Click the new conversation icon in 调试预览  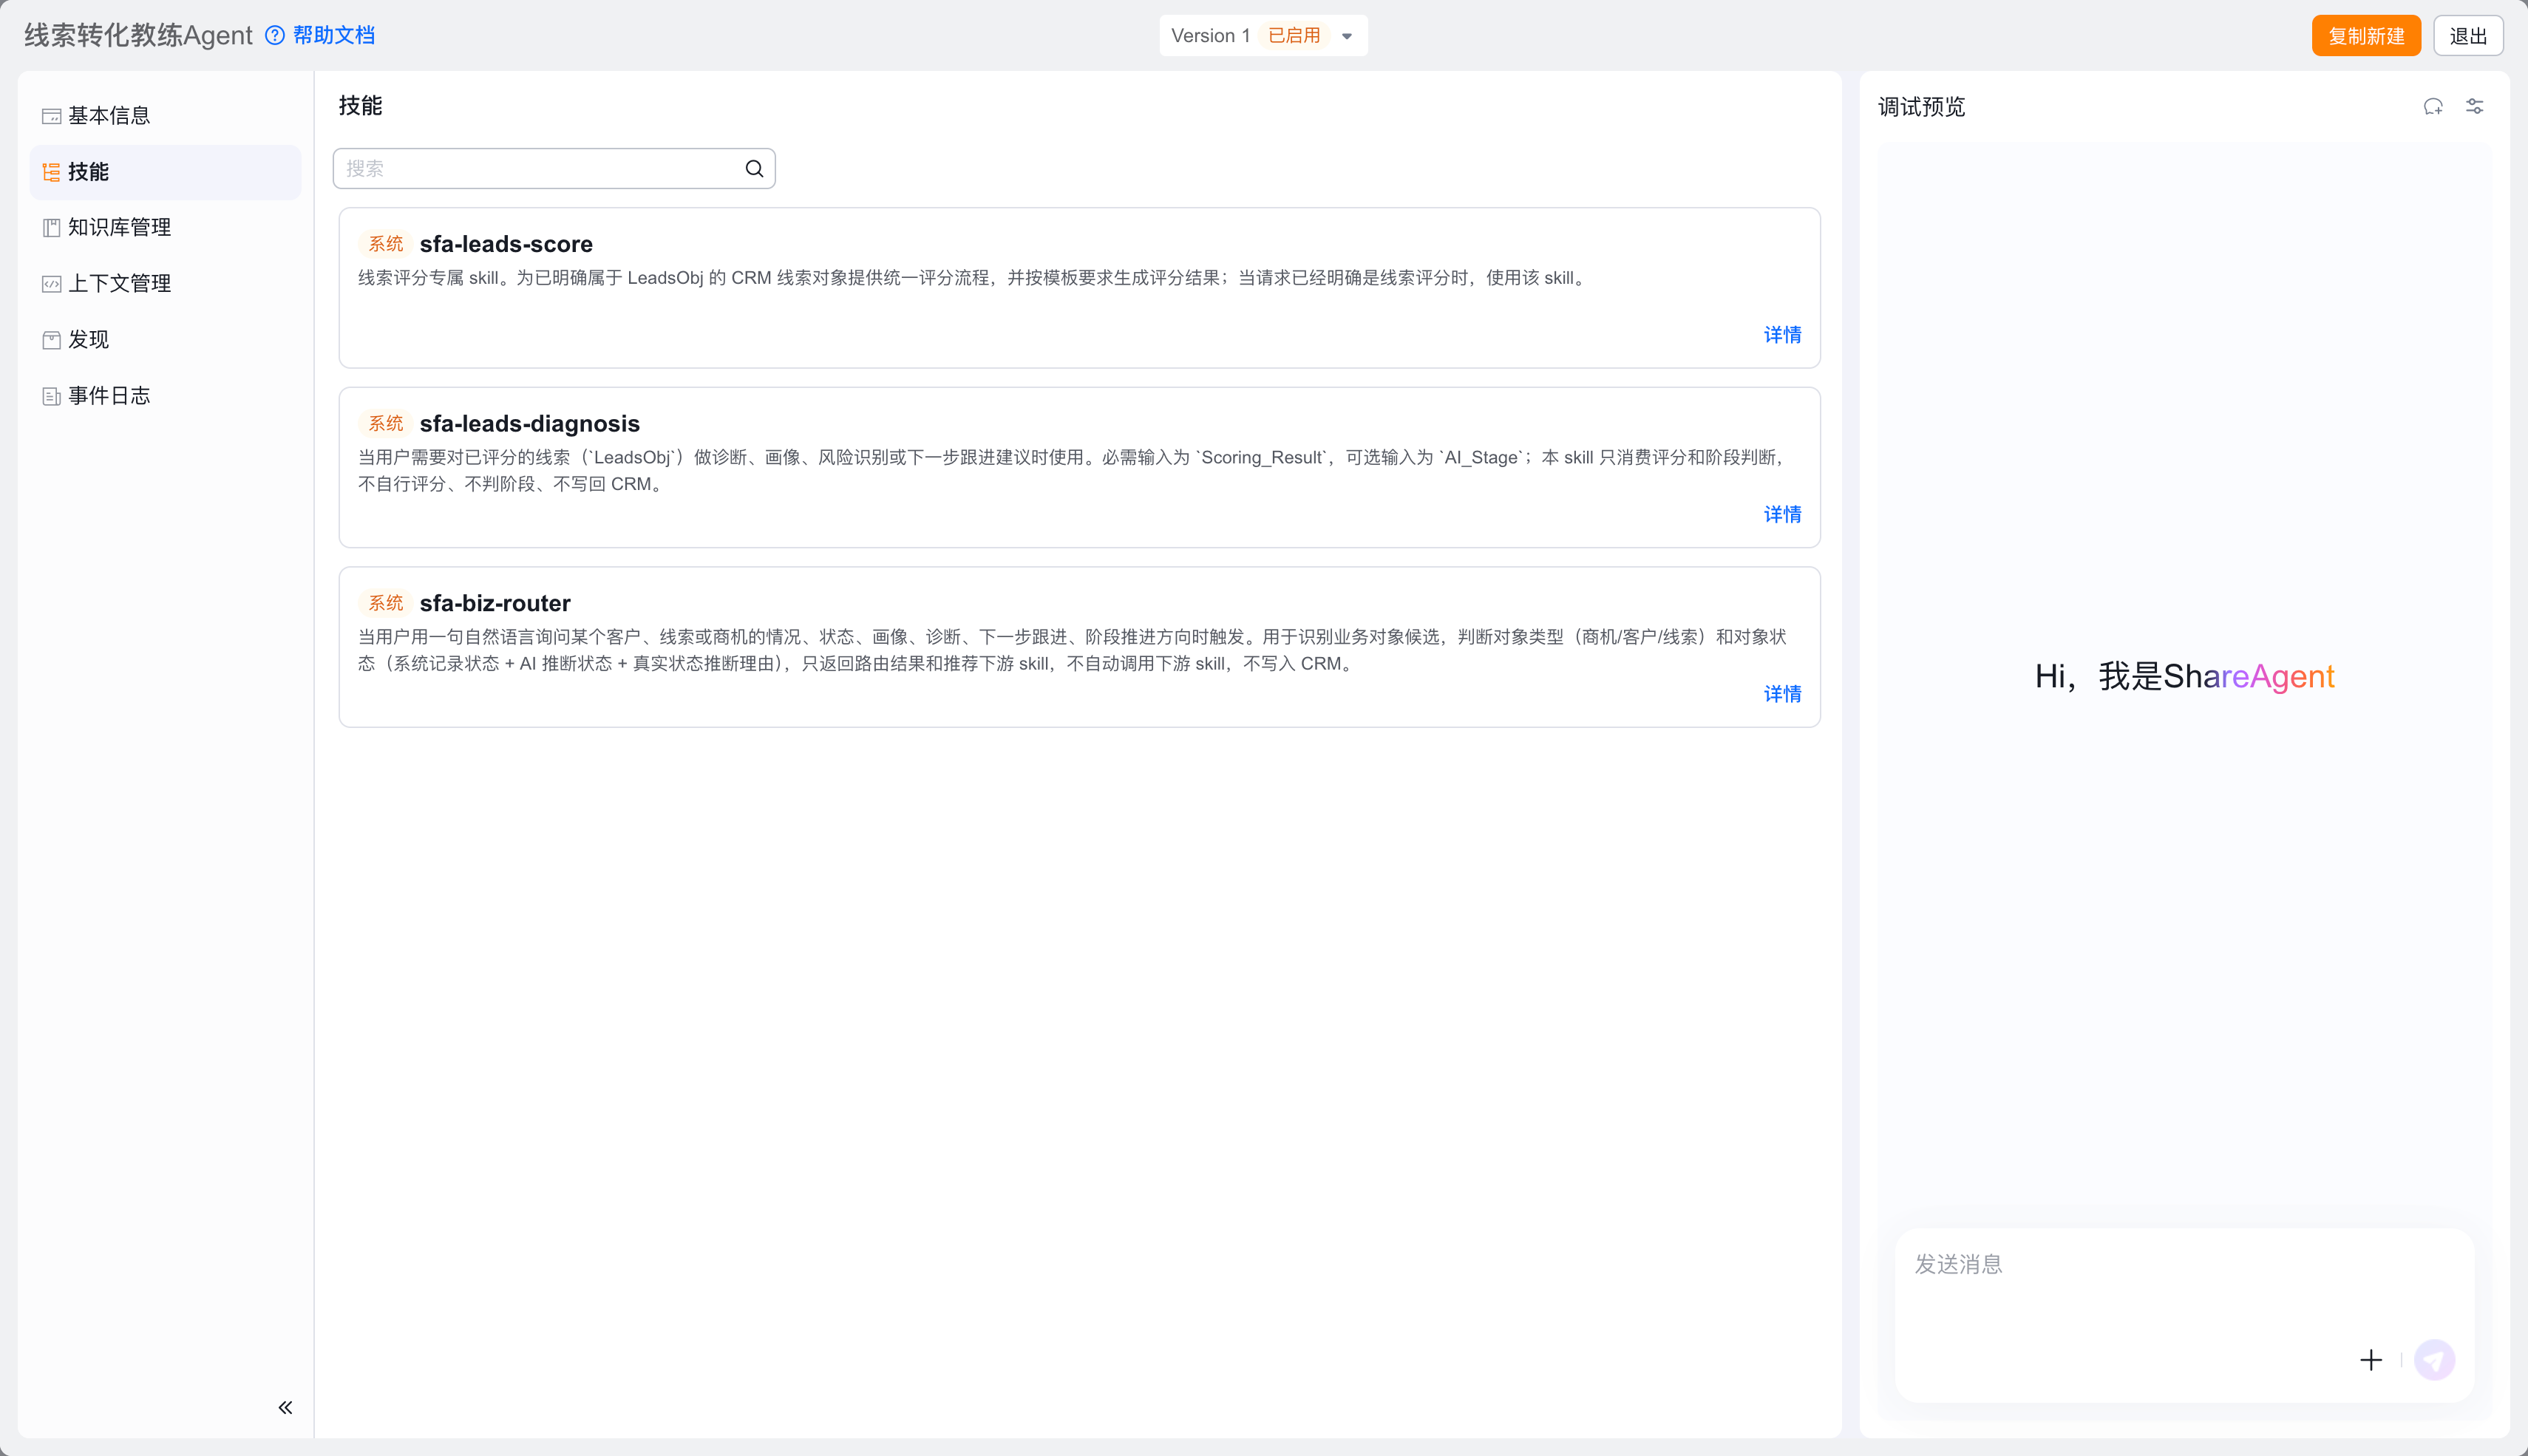click(x=2433, y=107)
